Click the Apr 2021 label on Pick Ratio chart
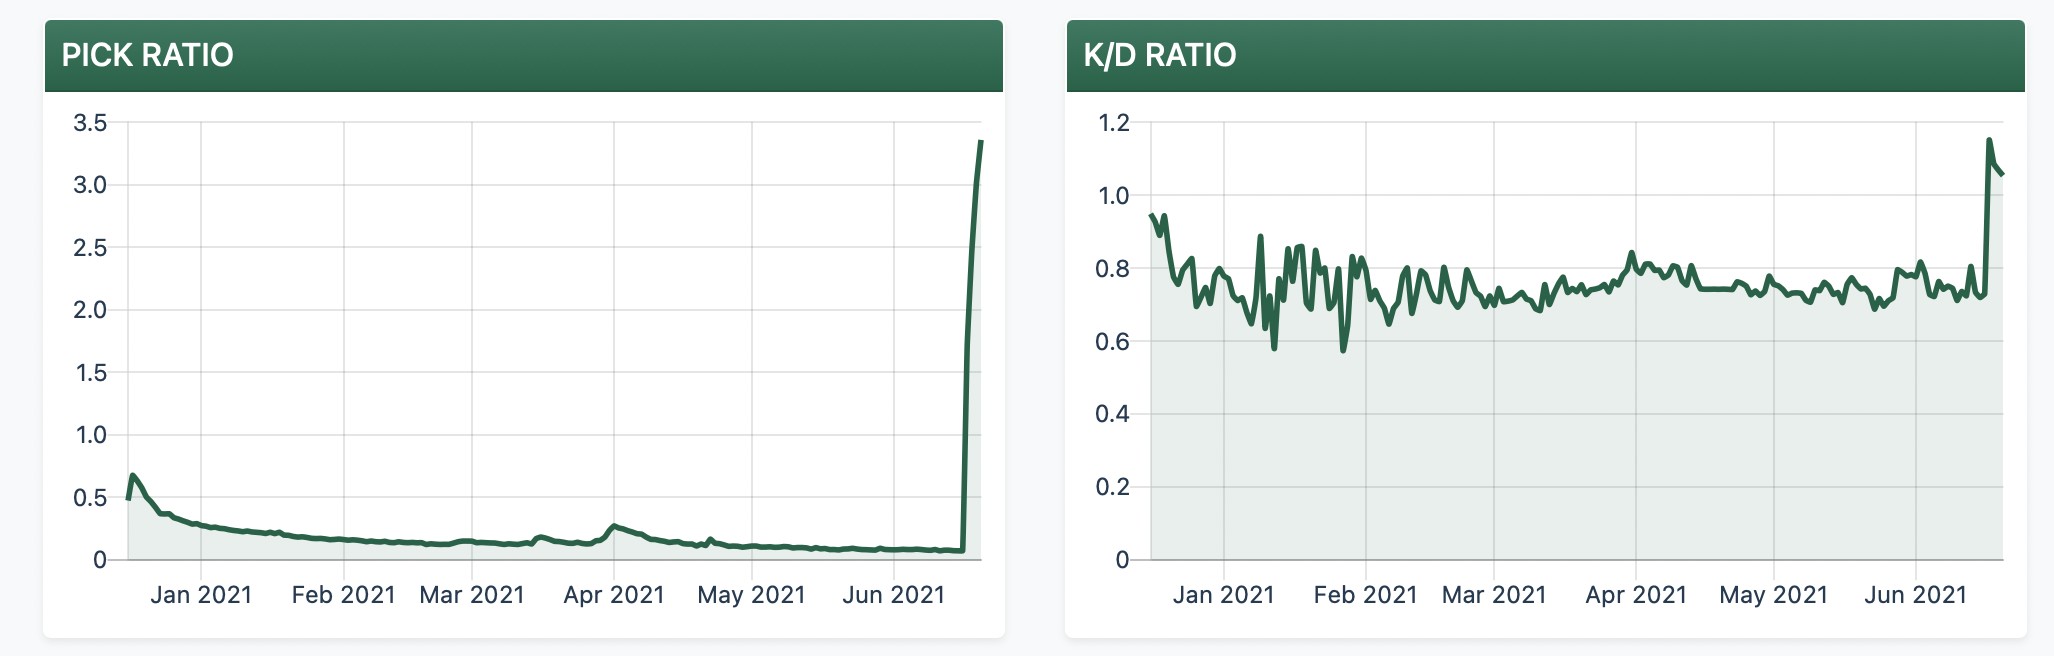2054x656 pixels. click(x=614, y=595)
